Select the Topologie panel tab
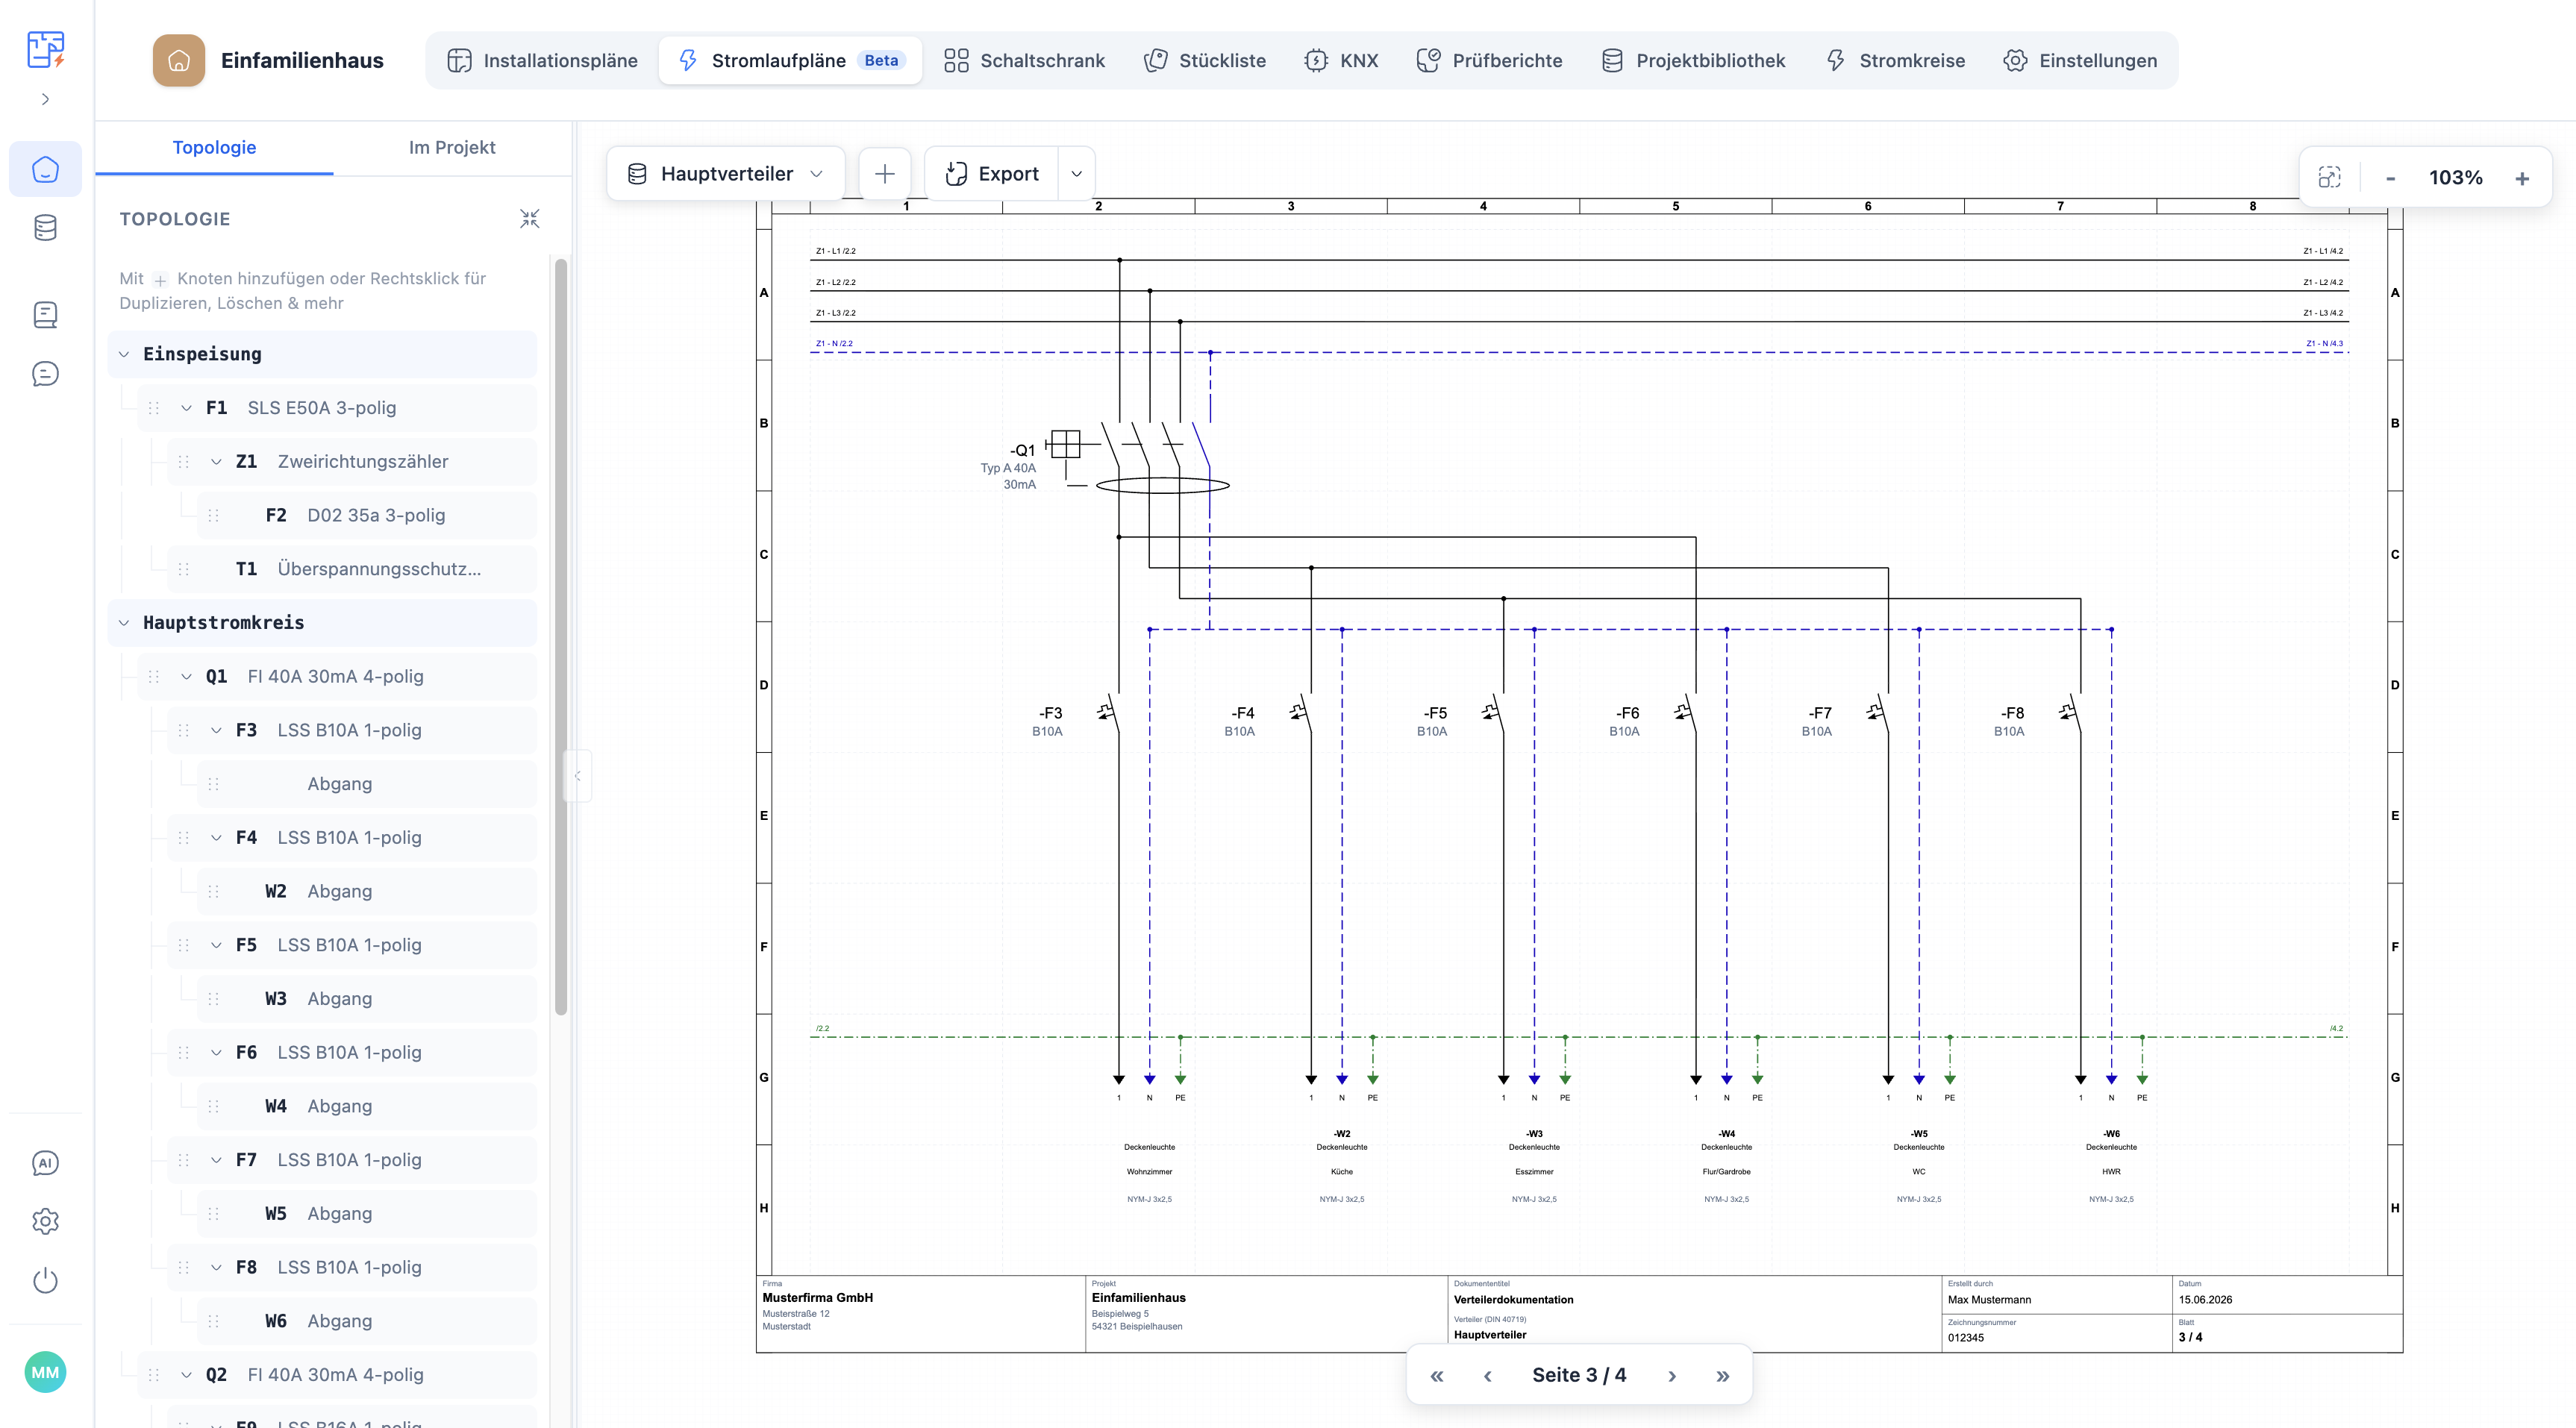 point(214,147)
